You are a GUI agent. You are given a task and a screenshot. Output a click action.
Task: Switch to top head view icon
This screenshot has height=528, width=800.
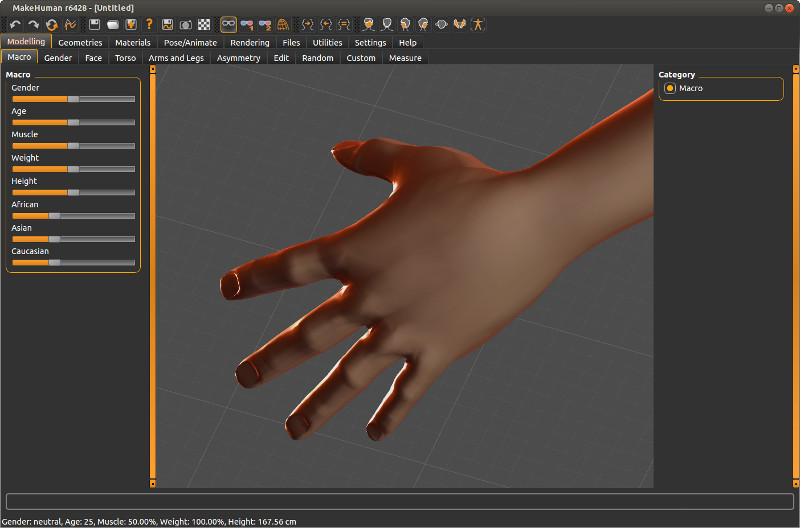441,24
